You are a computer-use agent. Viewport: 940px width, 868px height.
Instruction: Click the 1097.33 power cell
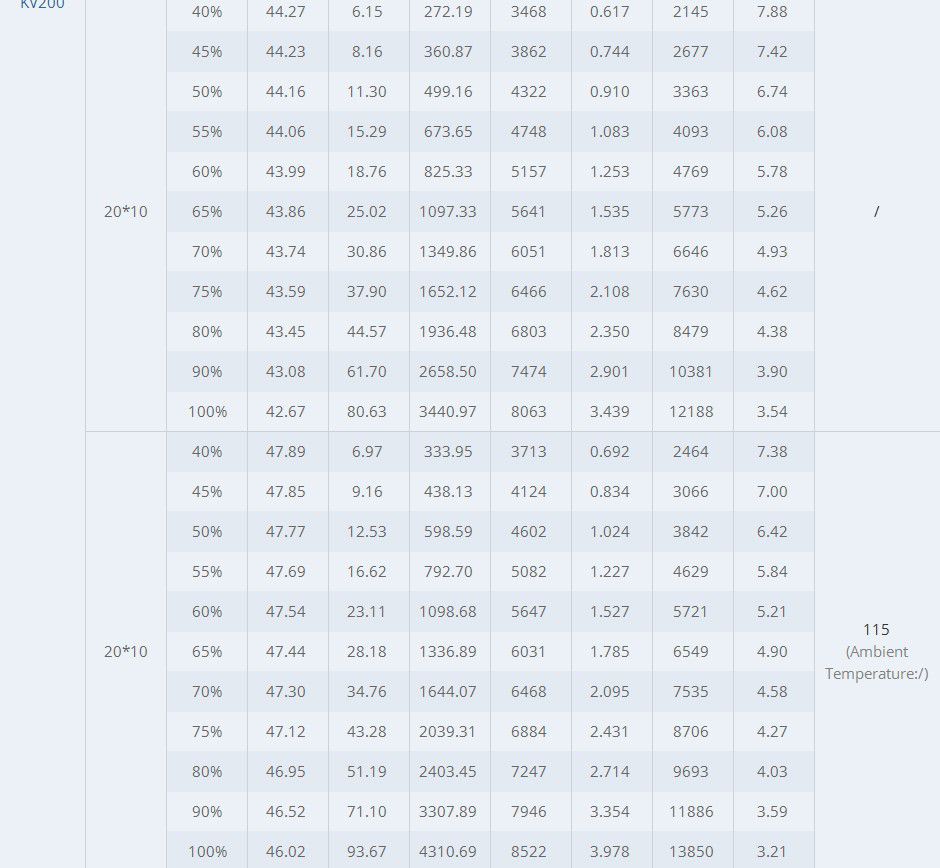click(448, 212)
